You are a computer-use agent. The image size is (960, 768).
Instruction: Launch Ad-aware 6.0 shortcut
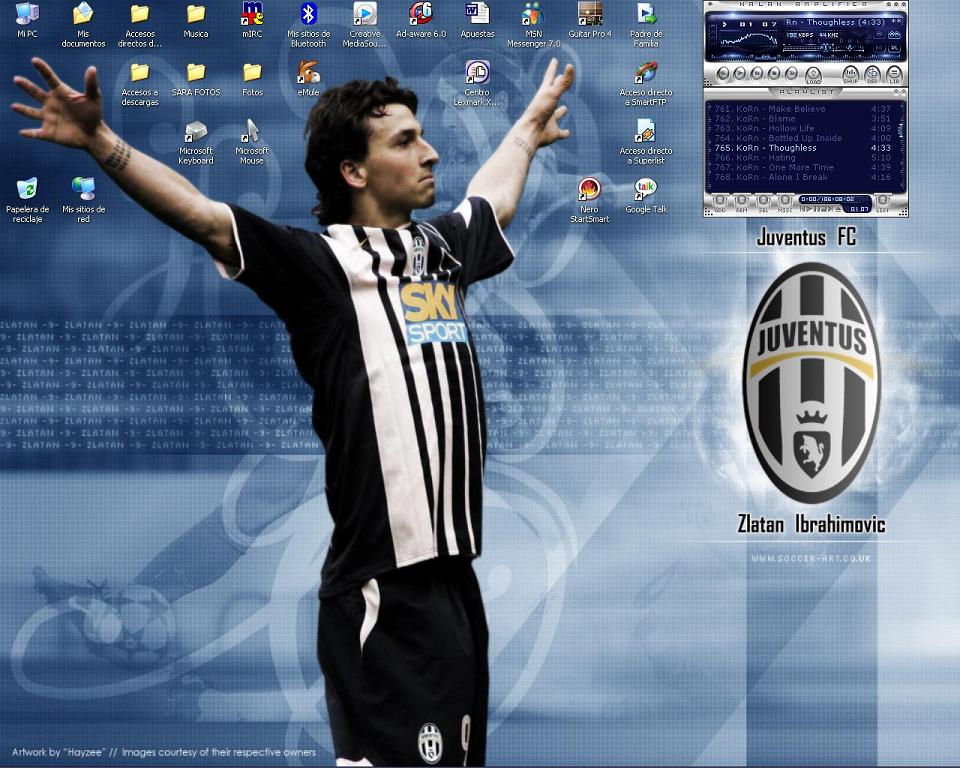tap(421, 20)
